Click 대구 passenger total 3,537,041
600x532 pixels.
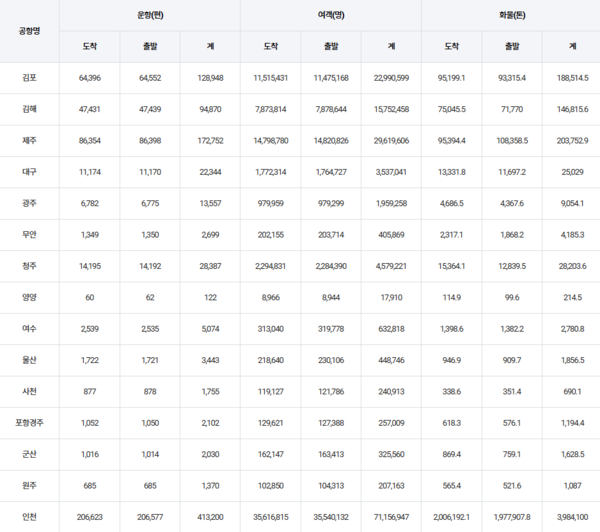[x=391, y=172]
